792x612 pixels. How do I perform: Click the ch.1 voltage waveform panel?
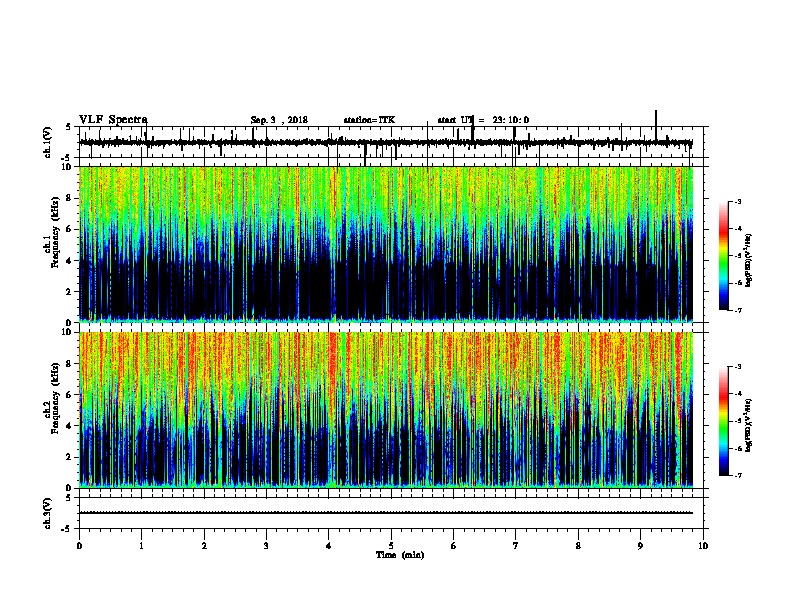coord(391,142)
